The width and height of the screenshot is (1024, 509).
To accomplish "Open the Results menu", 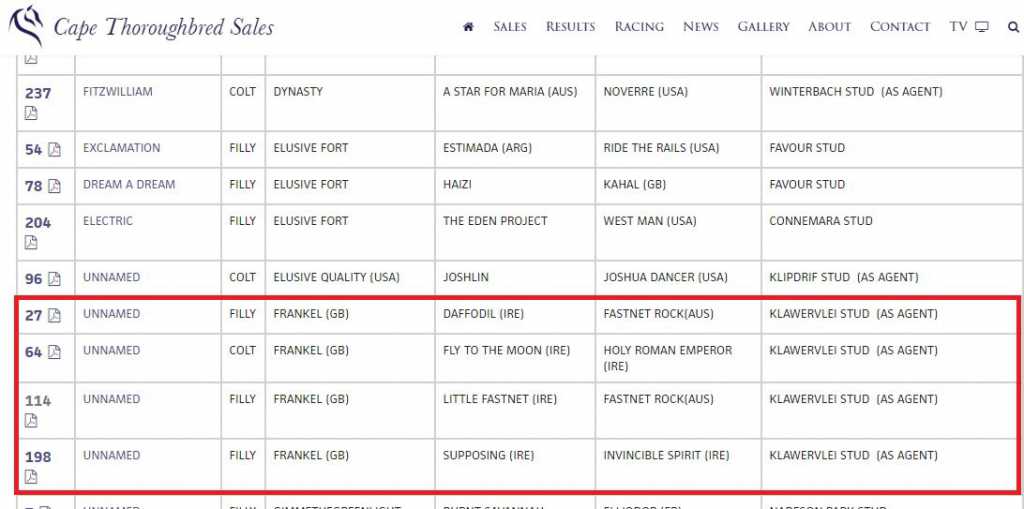I will [x=570, y=27].
